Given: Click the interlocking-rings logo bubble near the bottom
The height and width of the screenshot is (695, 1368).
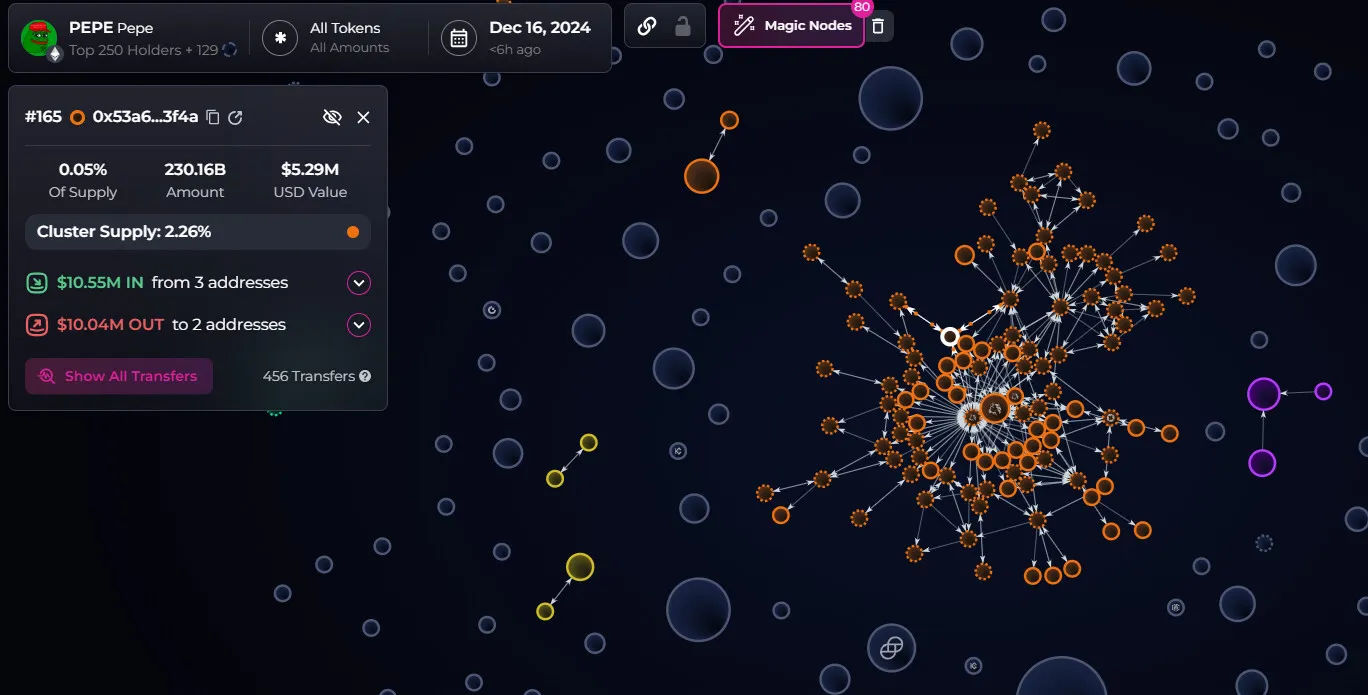Looking at the screenshot, I should (890, 649).
